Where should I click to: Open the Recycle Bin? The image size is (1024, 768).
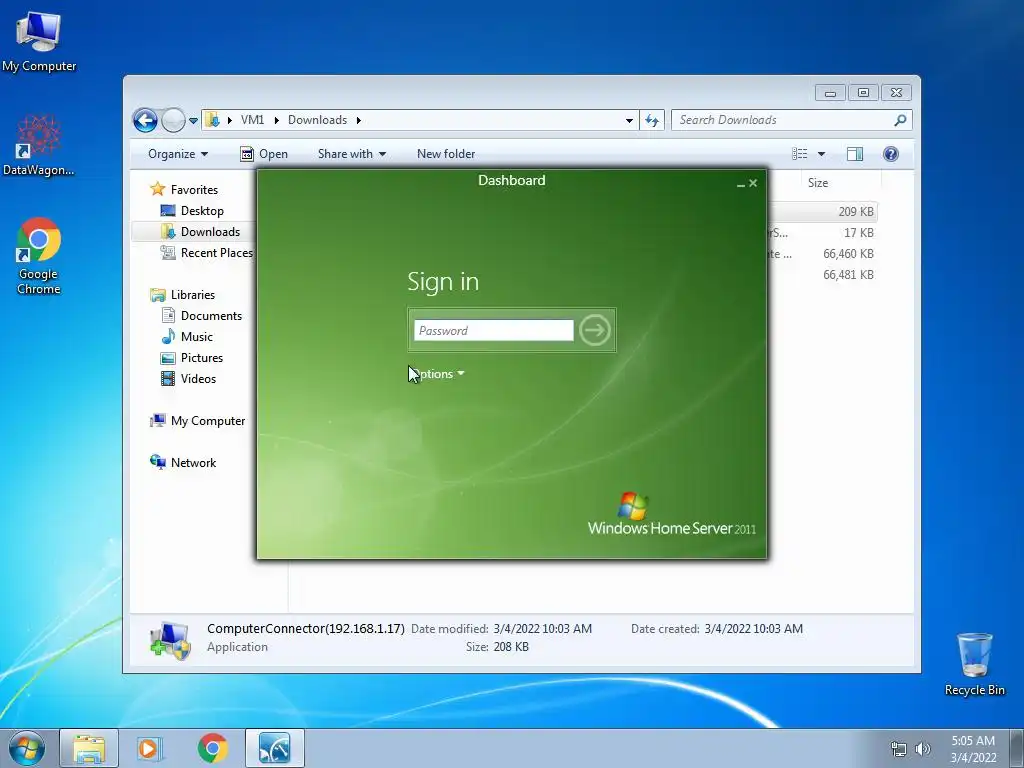point(974,664)
